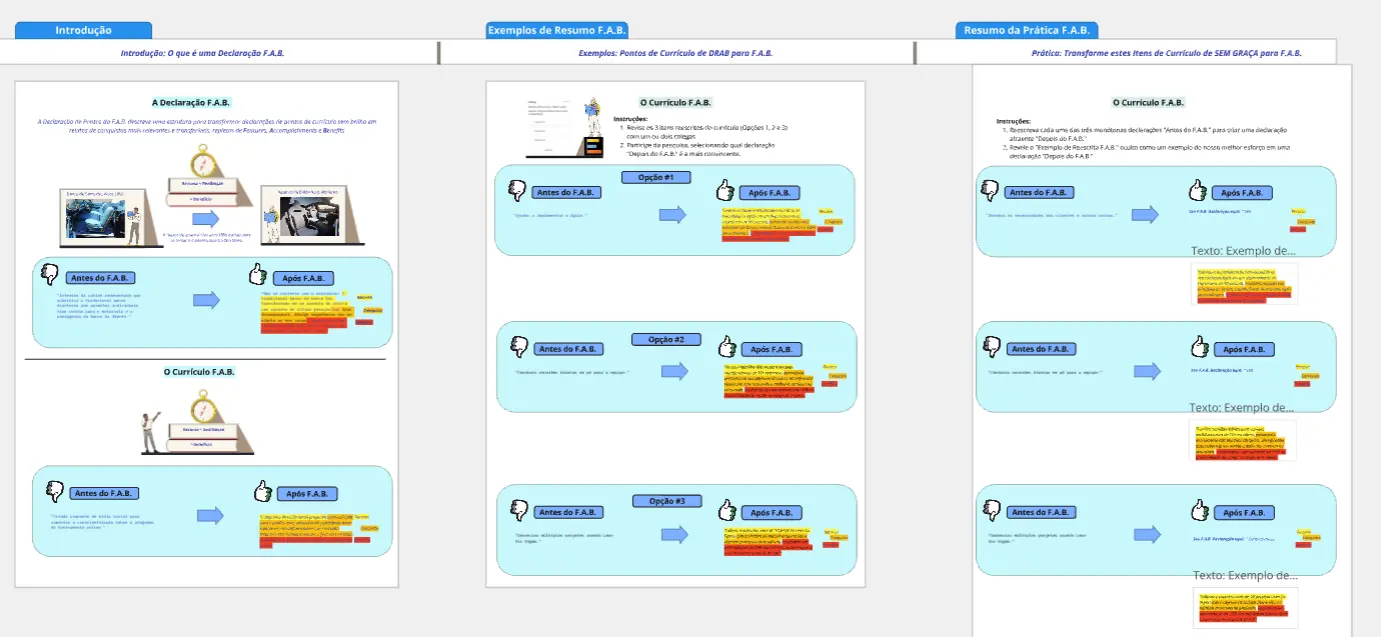The image size is (1381, 637).
Task: Select the Opção #3 label
Action: point(667,501)
